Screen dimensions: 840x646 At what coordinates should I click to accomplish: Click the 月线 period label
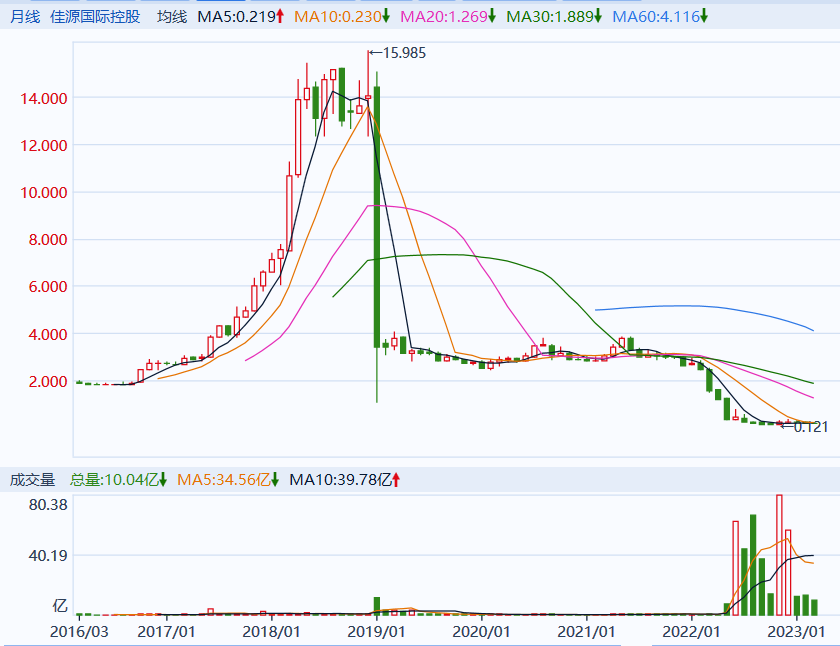[25, 17]
